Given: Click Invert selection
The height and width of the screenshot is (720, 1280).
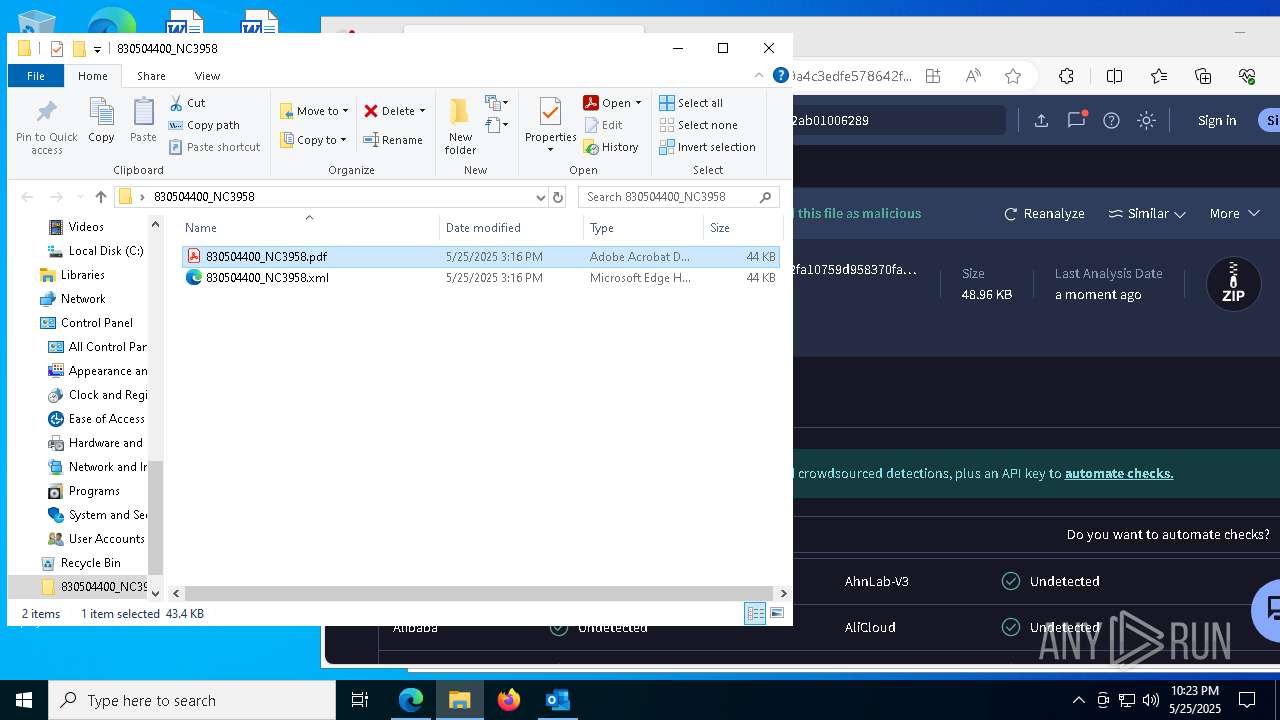Looking at the screenshot, I should (x=707, y=147).
